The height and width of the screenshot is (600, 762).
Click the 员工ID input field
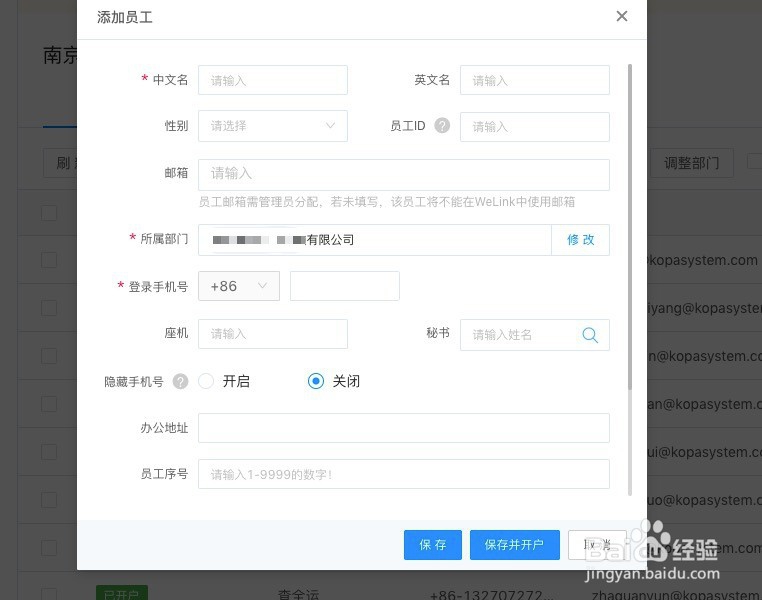coord(535,127)
